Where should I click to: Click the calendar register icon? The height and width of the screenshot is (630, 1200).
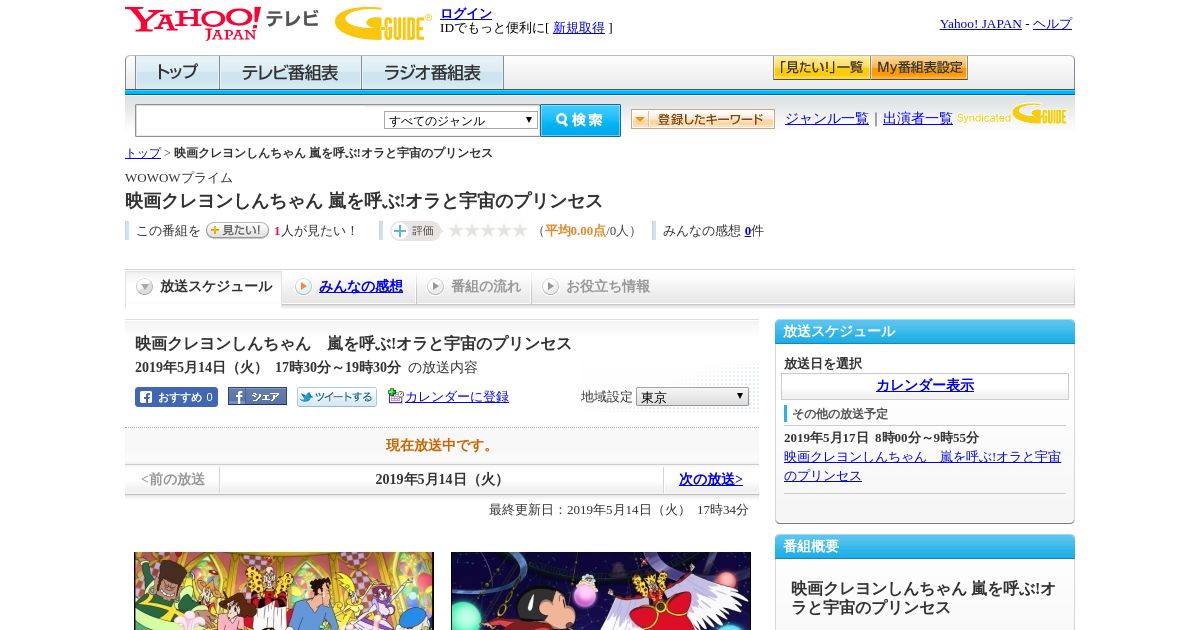click(395, 396)
